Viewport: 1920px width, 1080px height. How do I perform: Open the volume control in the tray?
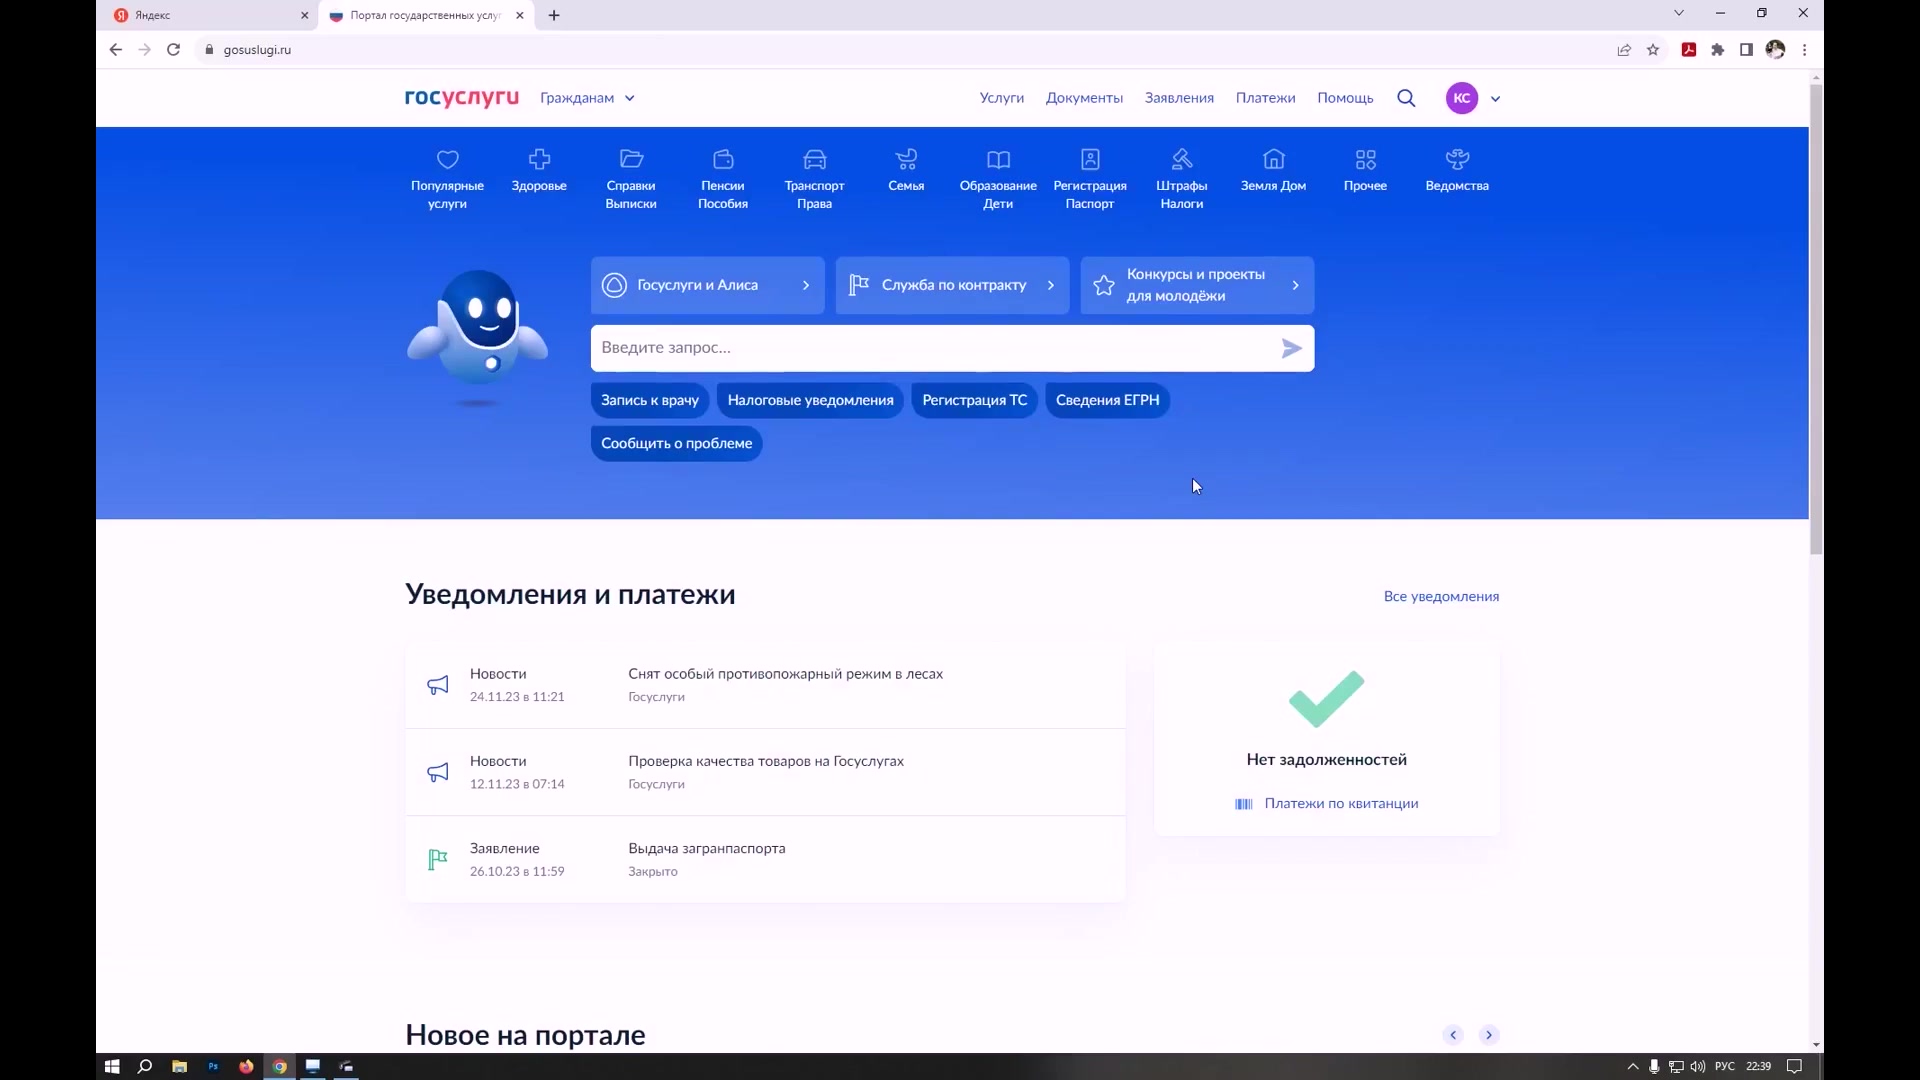[1698, 1067]
